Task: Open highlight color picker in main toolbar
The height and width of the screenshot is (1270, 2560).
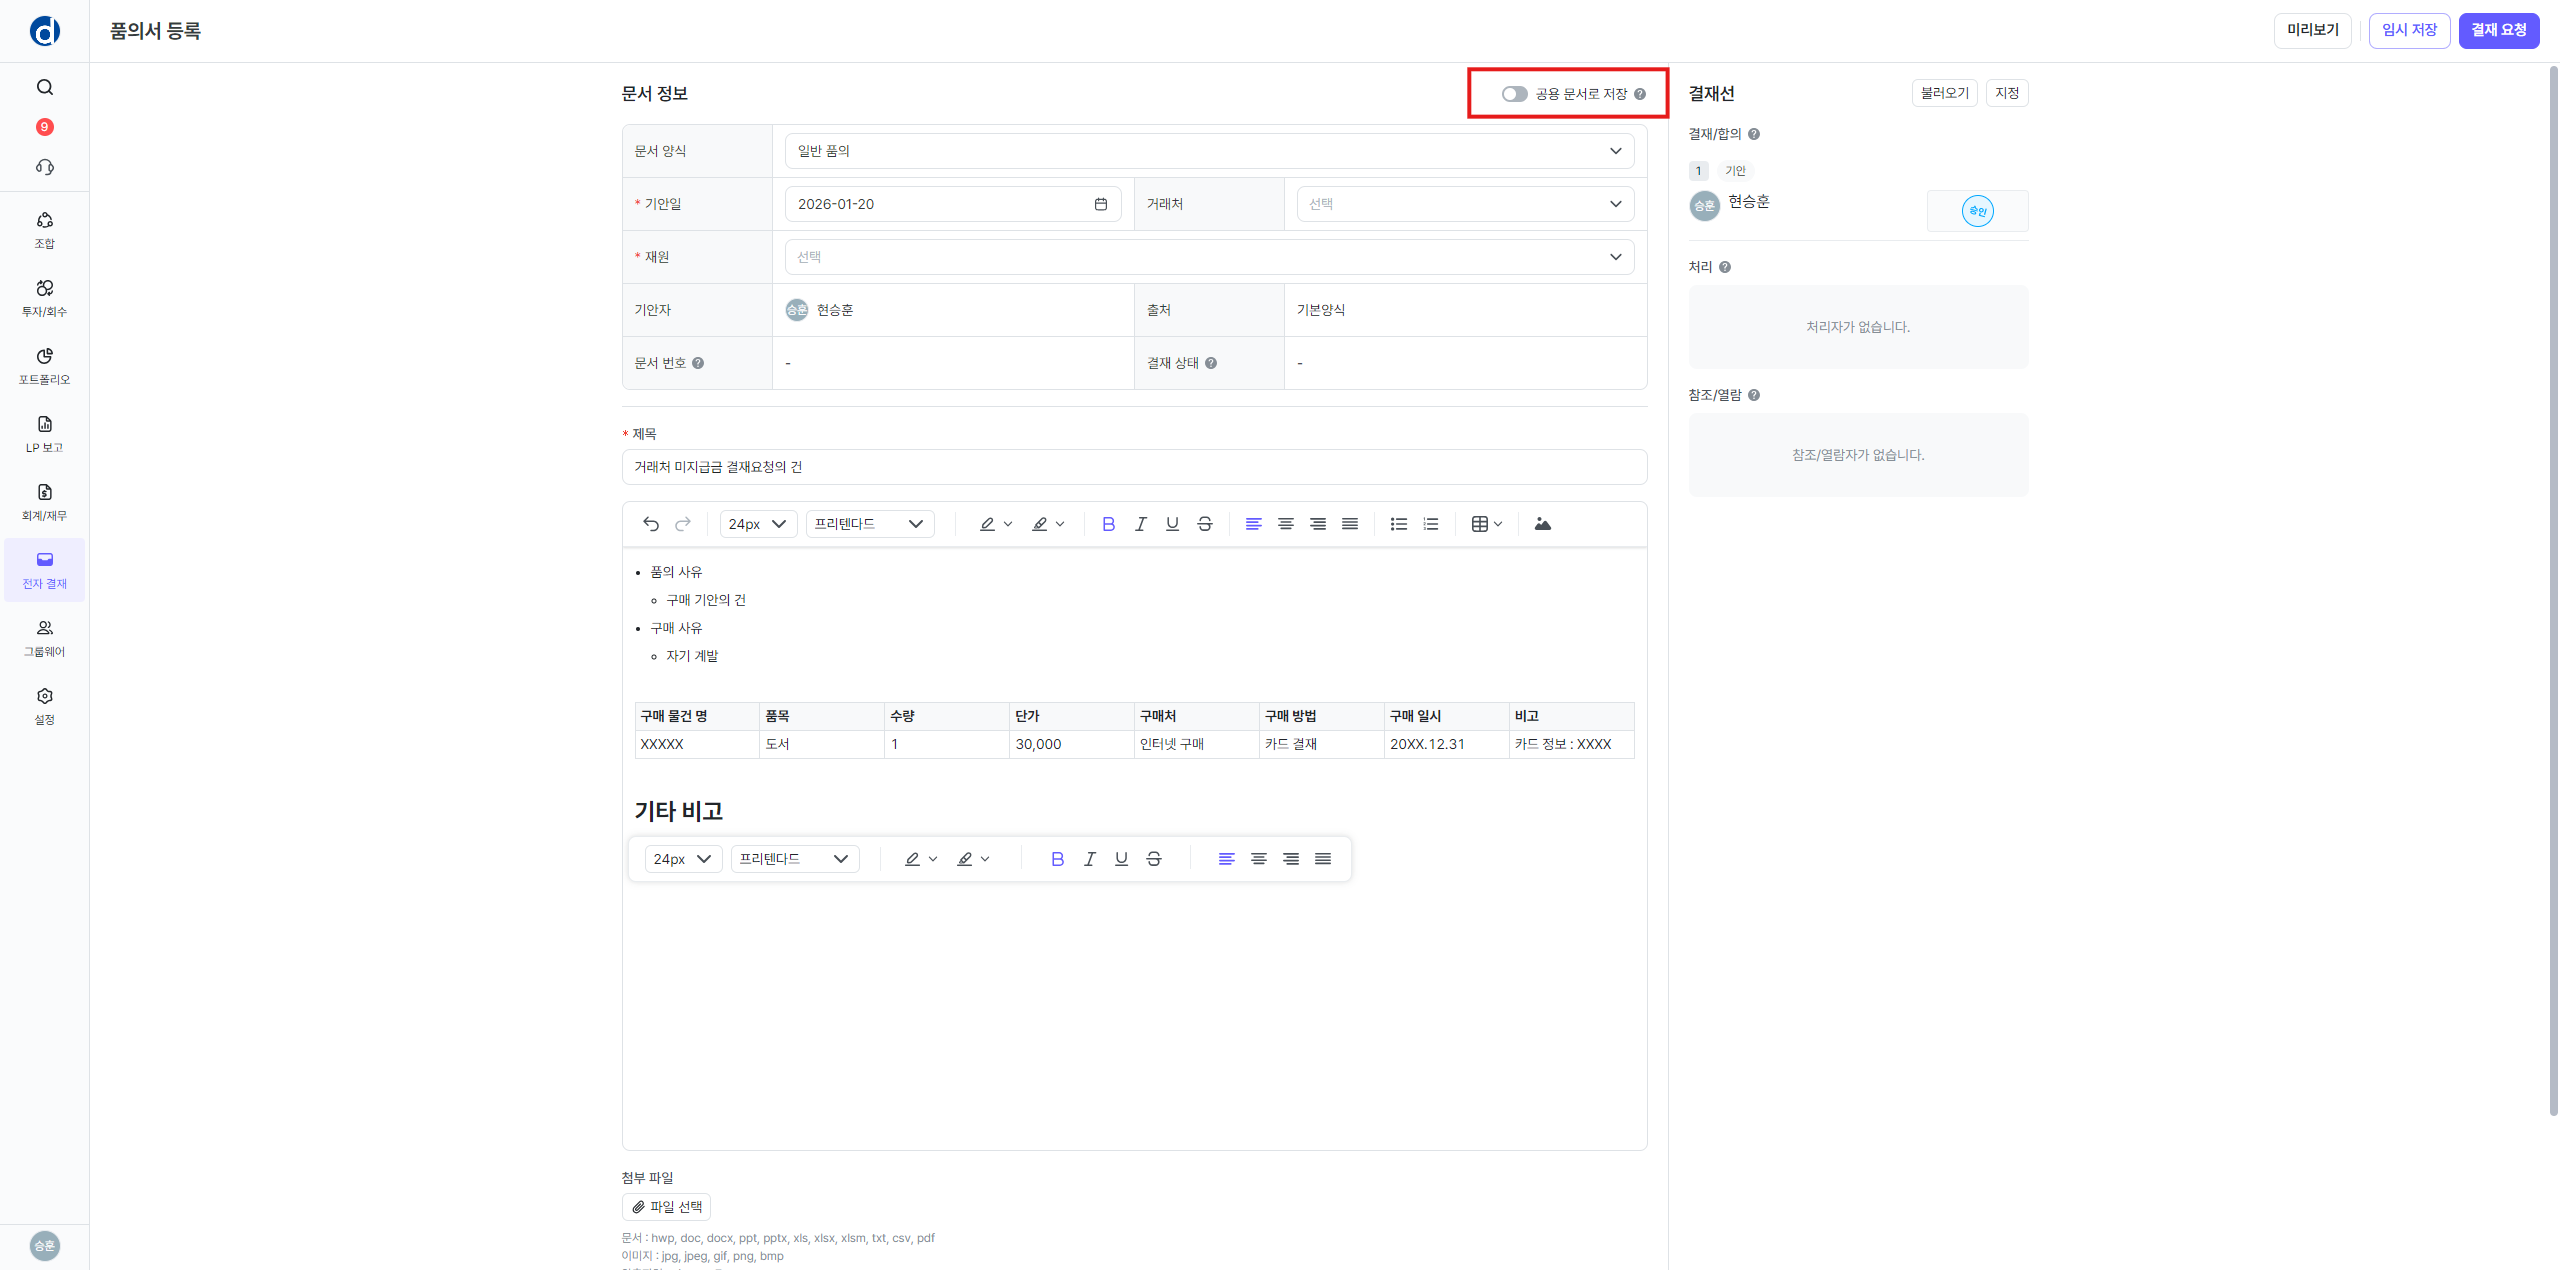Action: tap(1048, 524)
